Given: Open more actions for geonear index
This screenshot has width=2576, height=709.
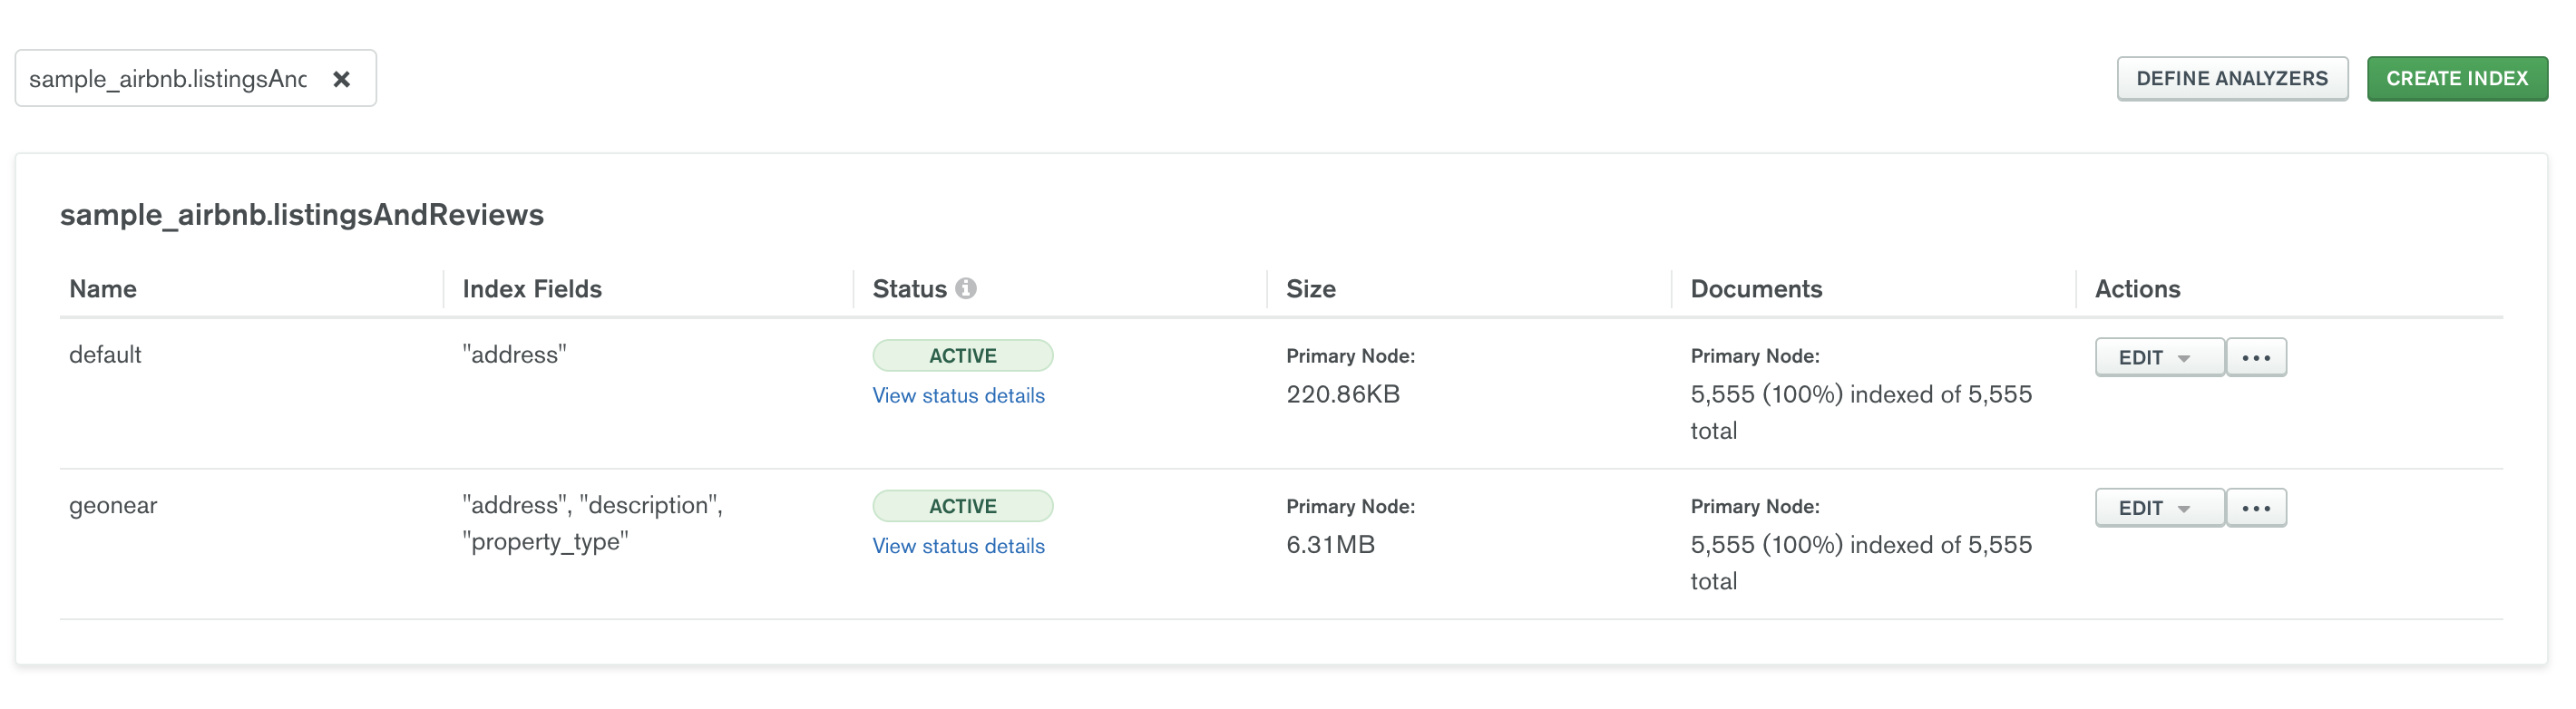Looking at the screenshot, I should [2256, 508].
